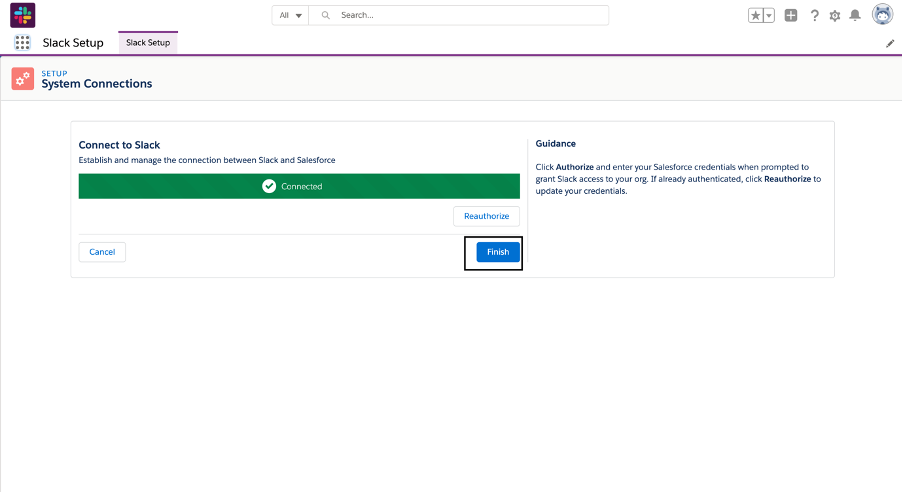902x492 pixels.
Task: Click the Connected checkmark icon
Action: point(269,186)
